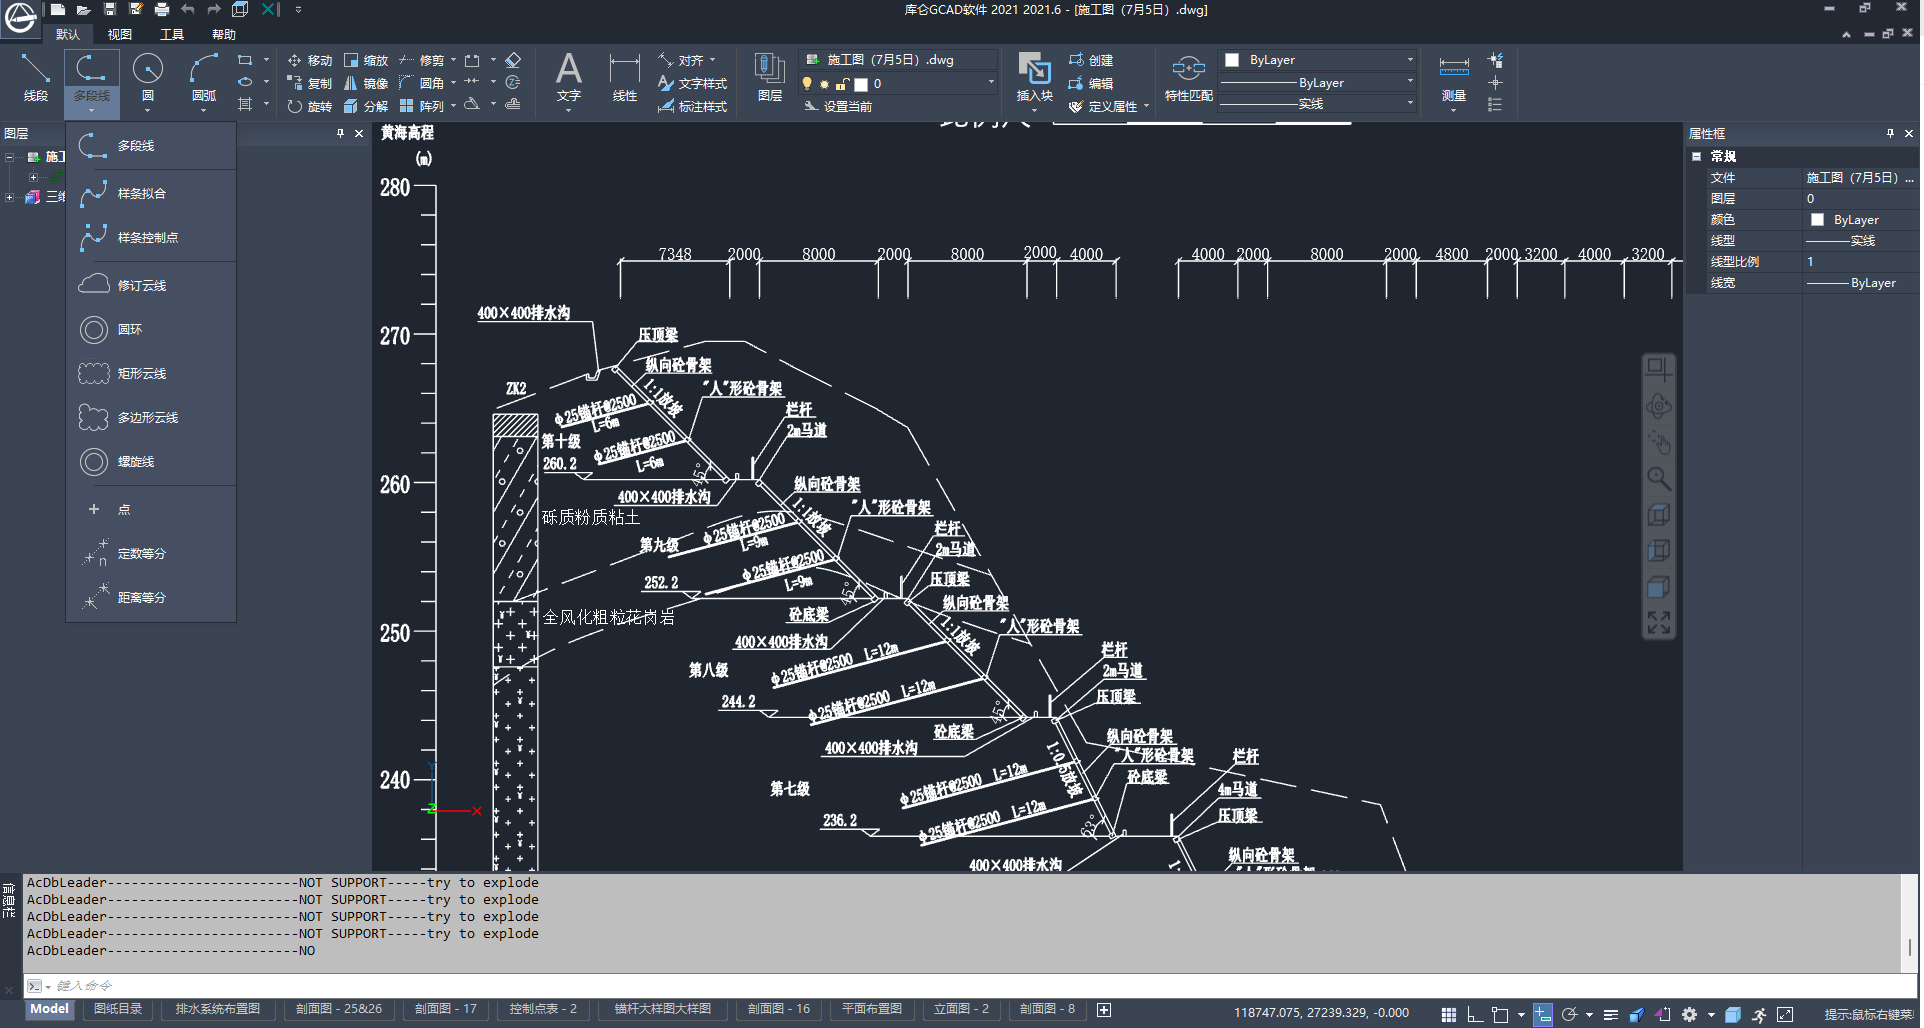Click the 分解 explode tool
Image resolution: width=1924 pixels, height=1028 pixels.
366,106
